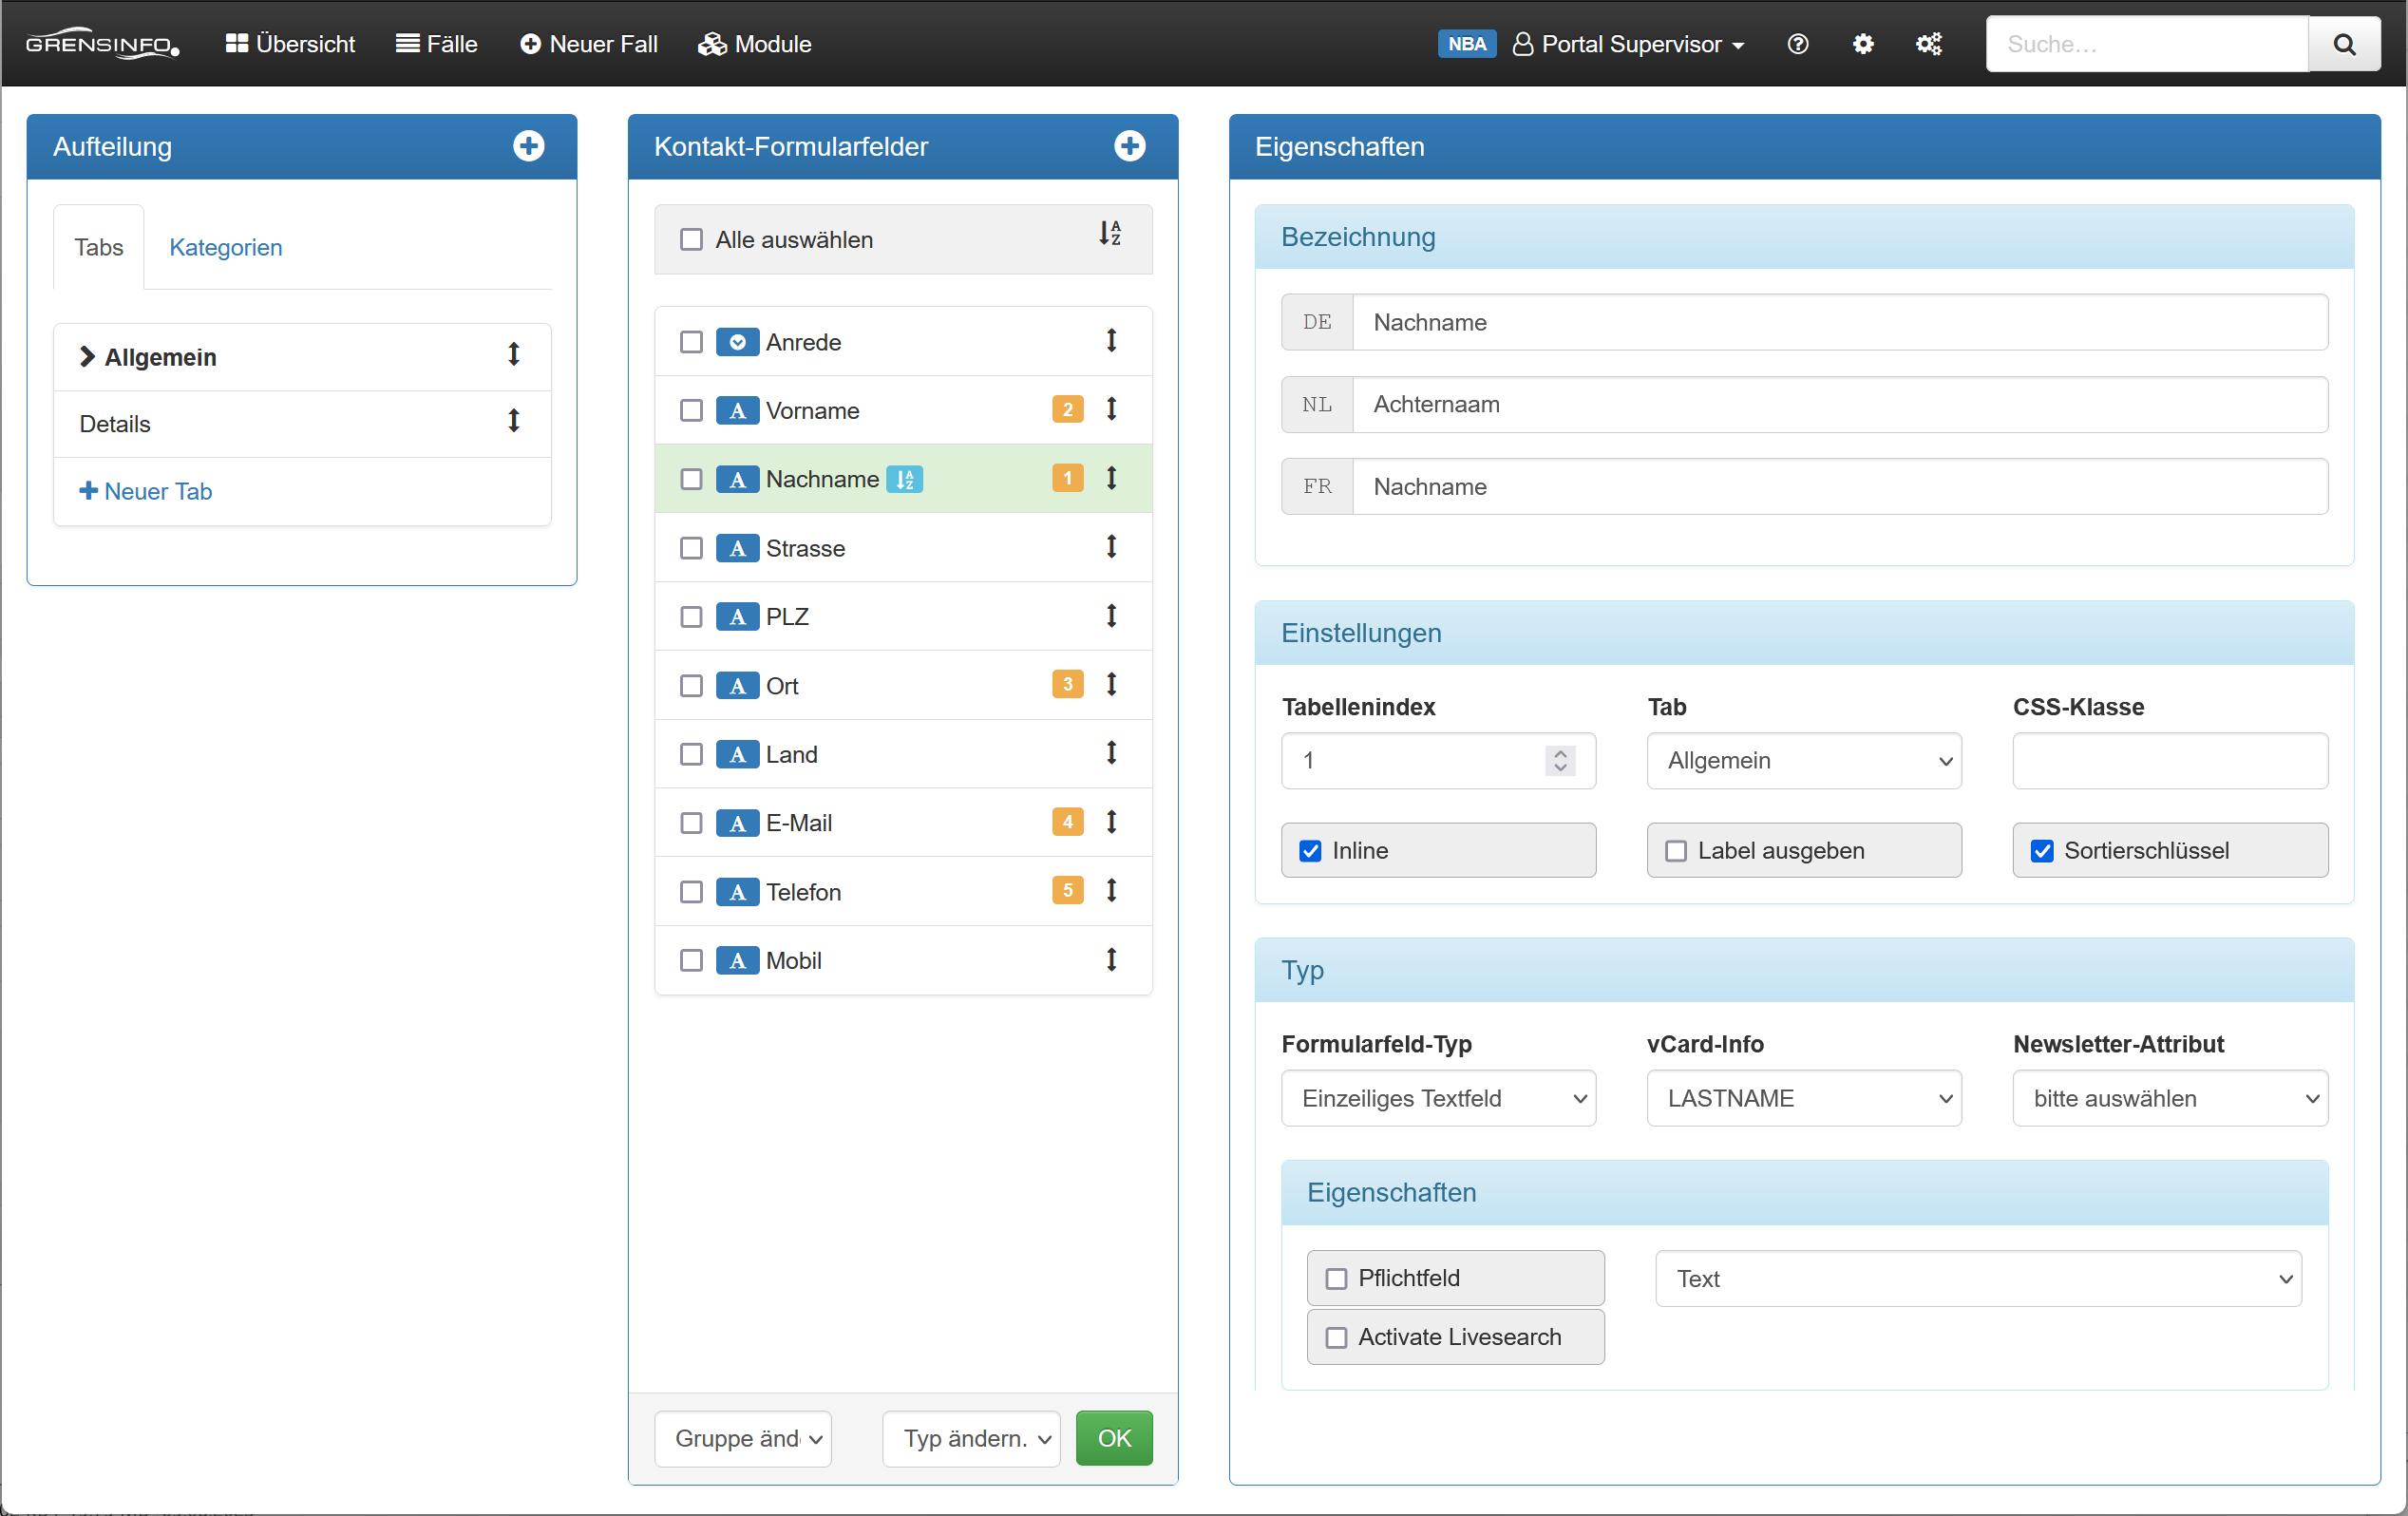The image size is (2408, 1516).
Task: Uncheck the Inline checkbox
Action: 1310,851
